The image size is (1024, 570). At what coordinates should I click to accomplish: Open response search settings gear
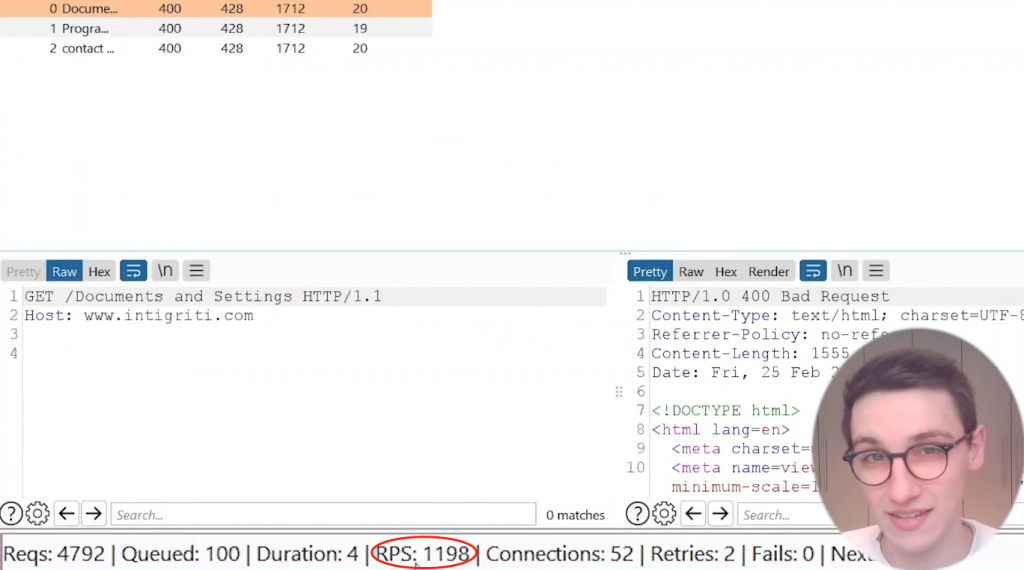pyautogui.click(x=664, y=514)
